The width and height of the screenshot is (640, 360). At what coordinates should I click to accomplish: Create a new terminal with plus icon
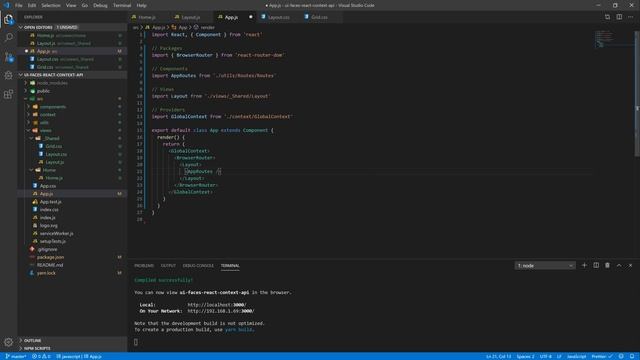tap(584, 265)
